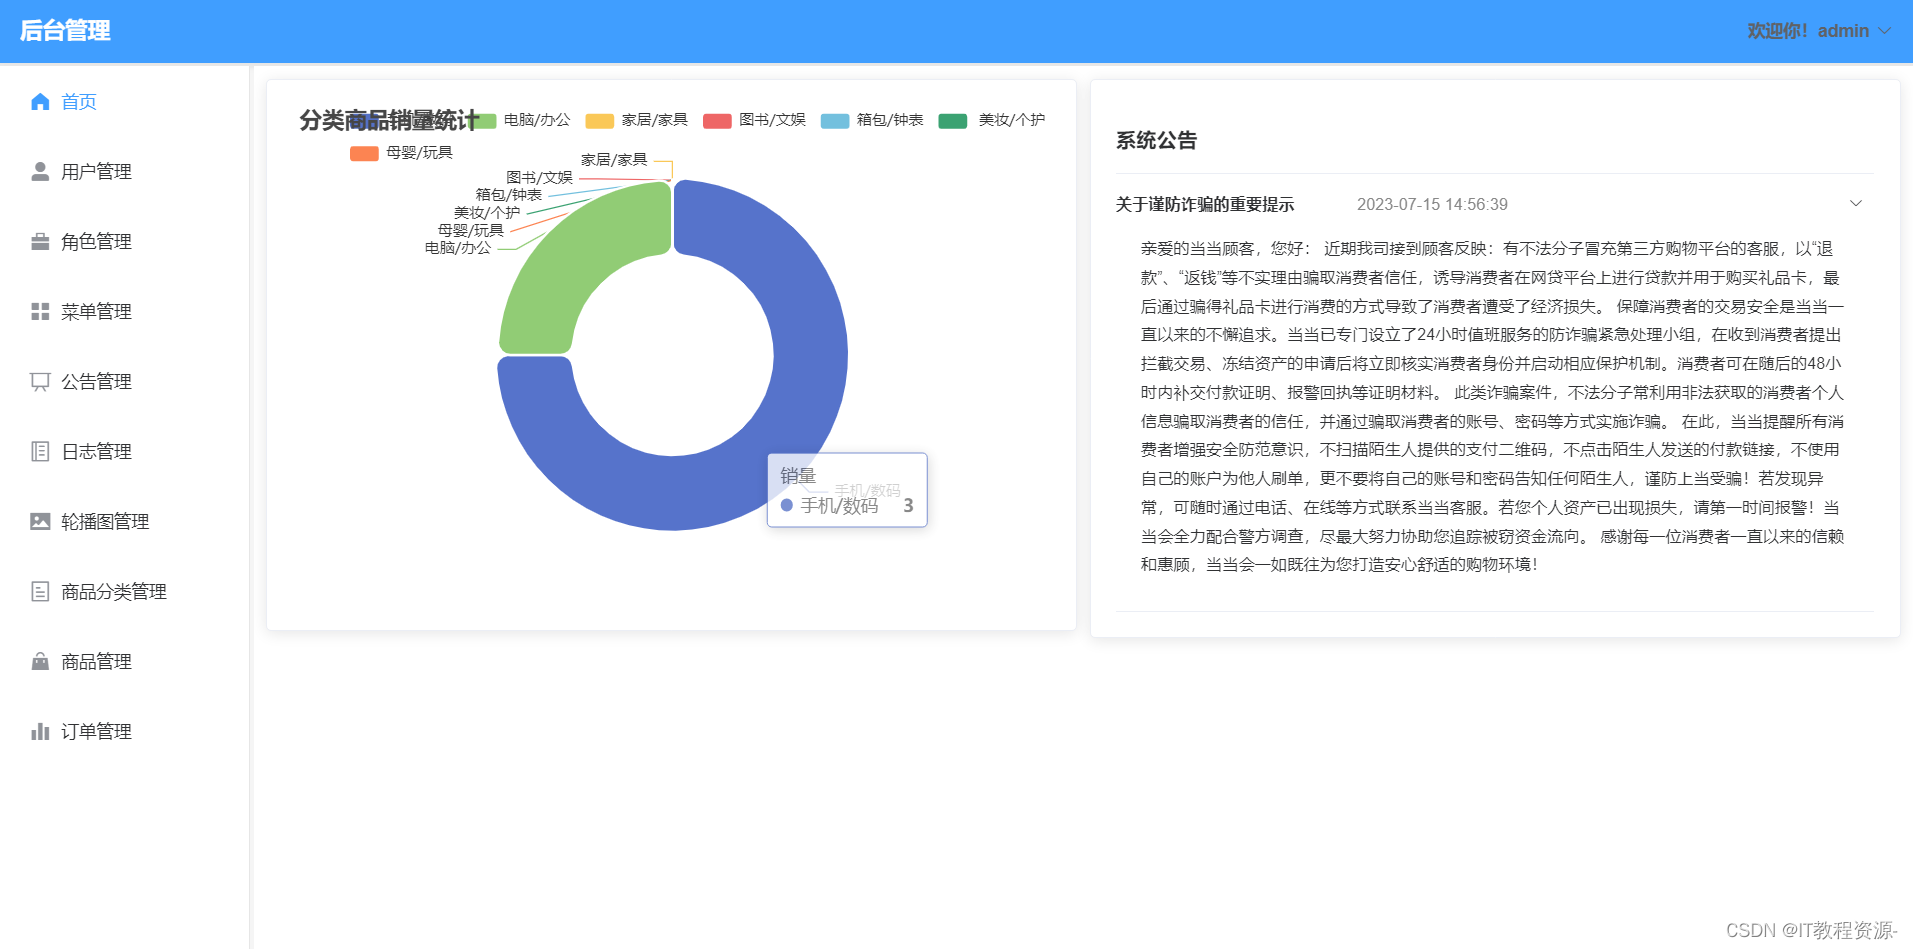Open the 商品分类管理 menu item

click(125, 592)
